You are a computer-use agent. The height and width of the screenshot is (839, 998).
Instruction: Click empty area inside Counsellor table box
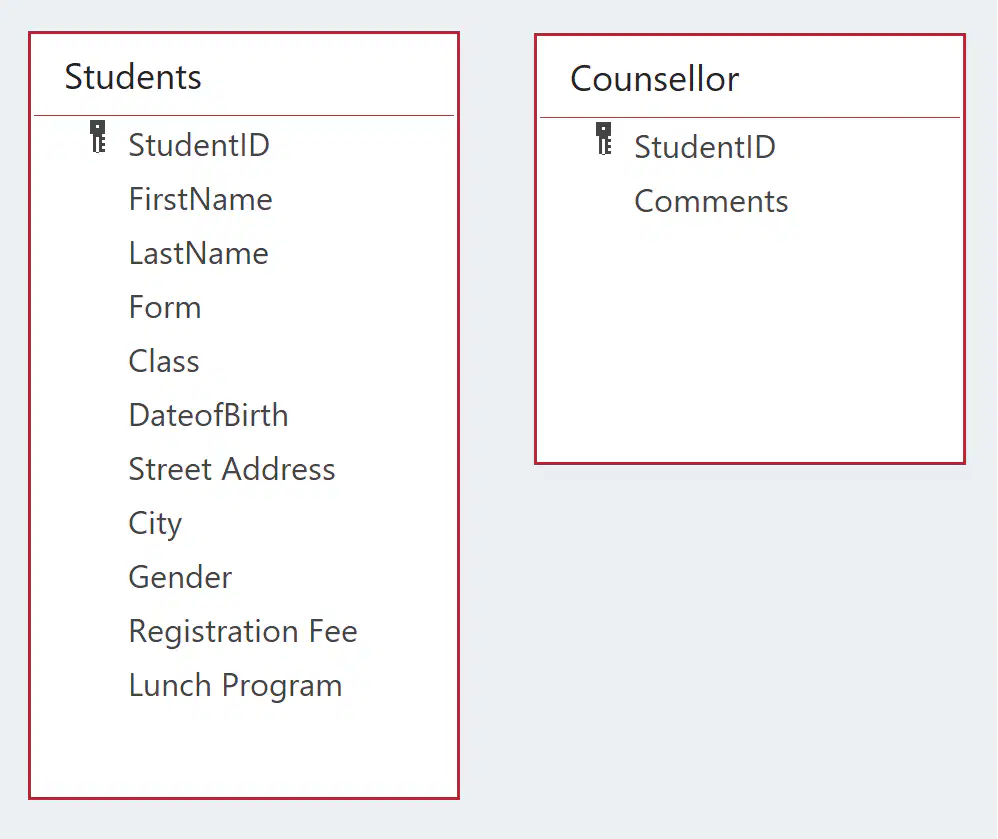(x=750, y=337)
